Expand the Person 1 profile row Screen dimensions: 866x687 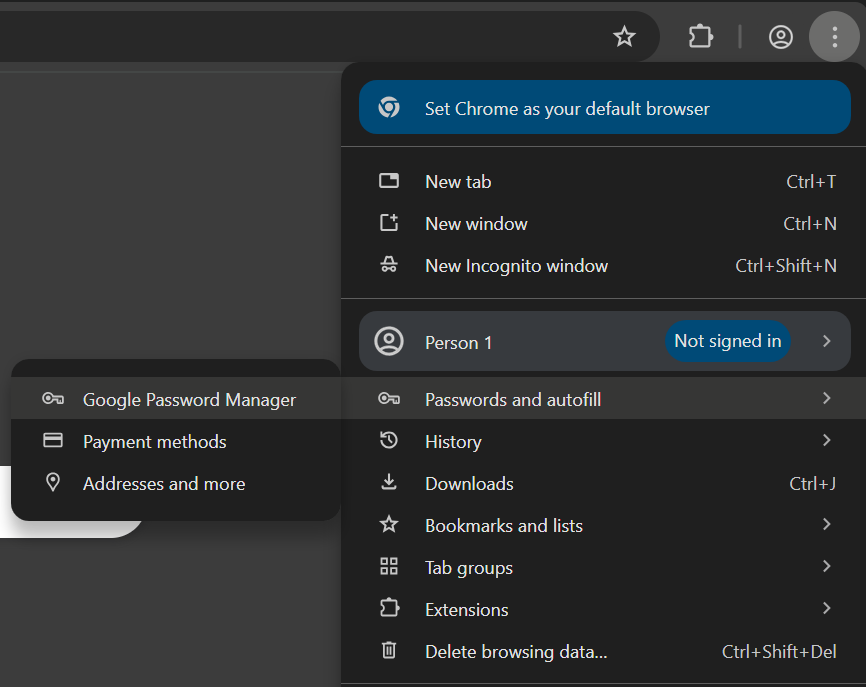click(x=604, y=341)
